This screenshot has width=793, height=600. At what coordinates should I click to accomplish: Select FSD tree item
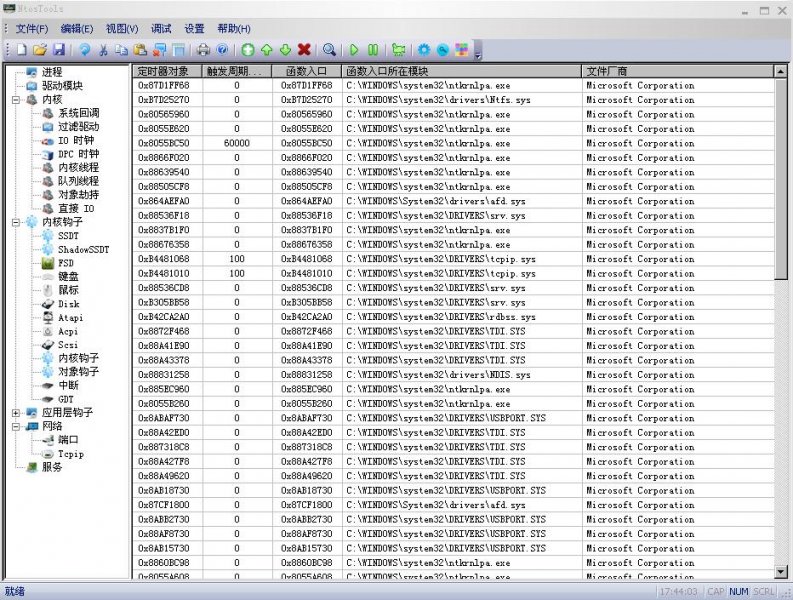(x=66, y=263)
